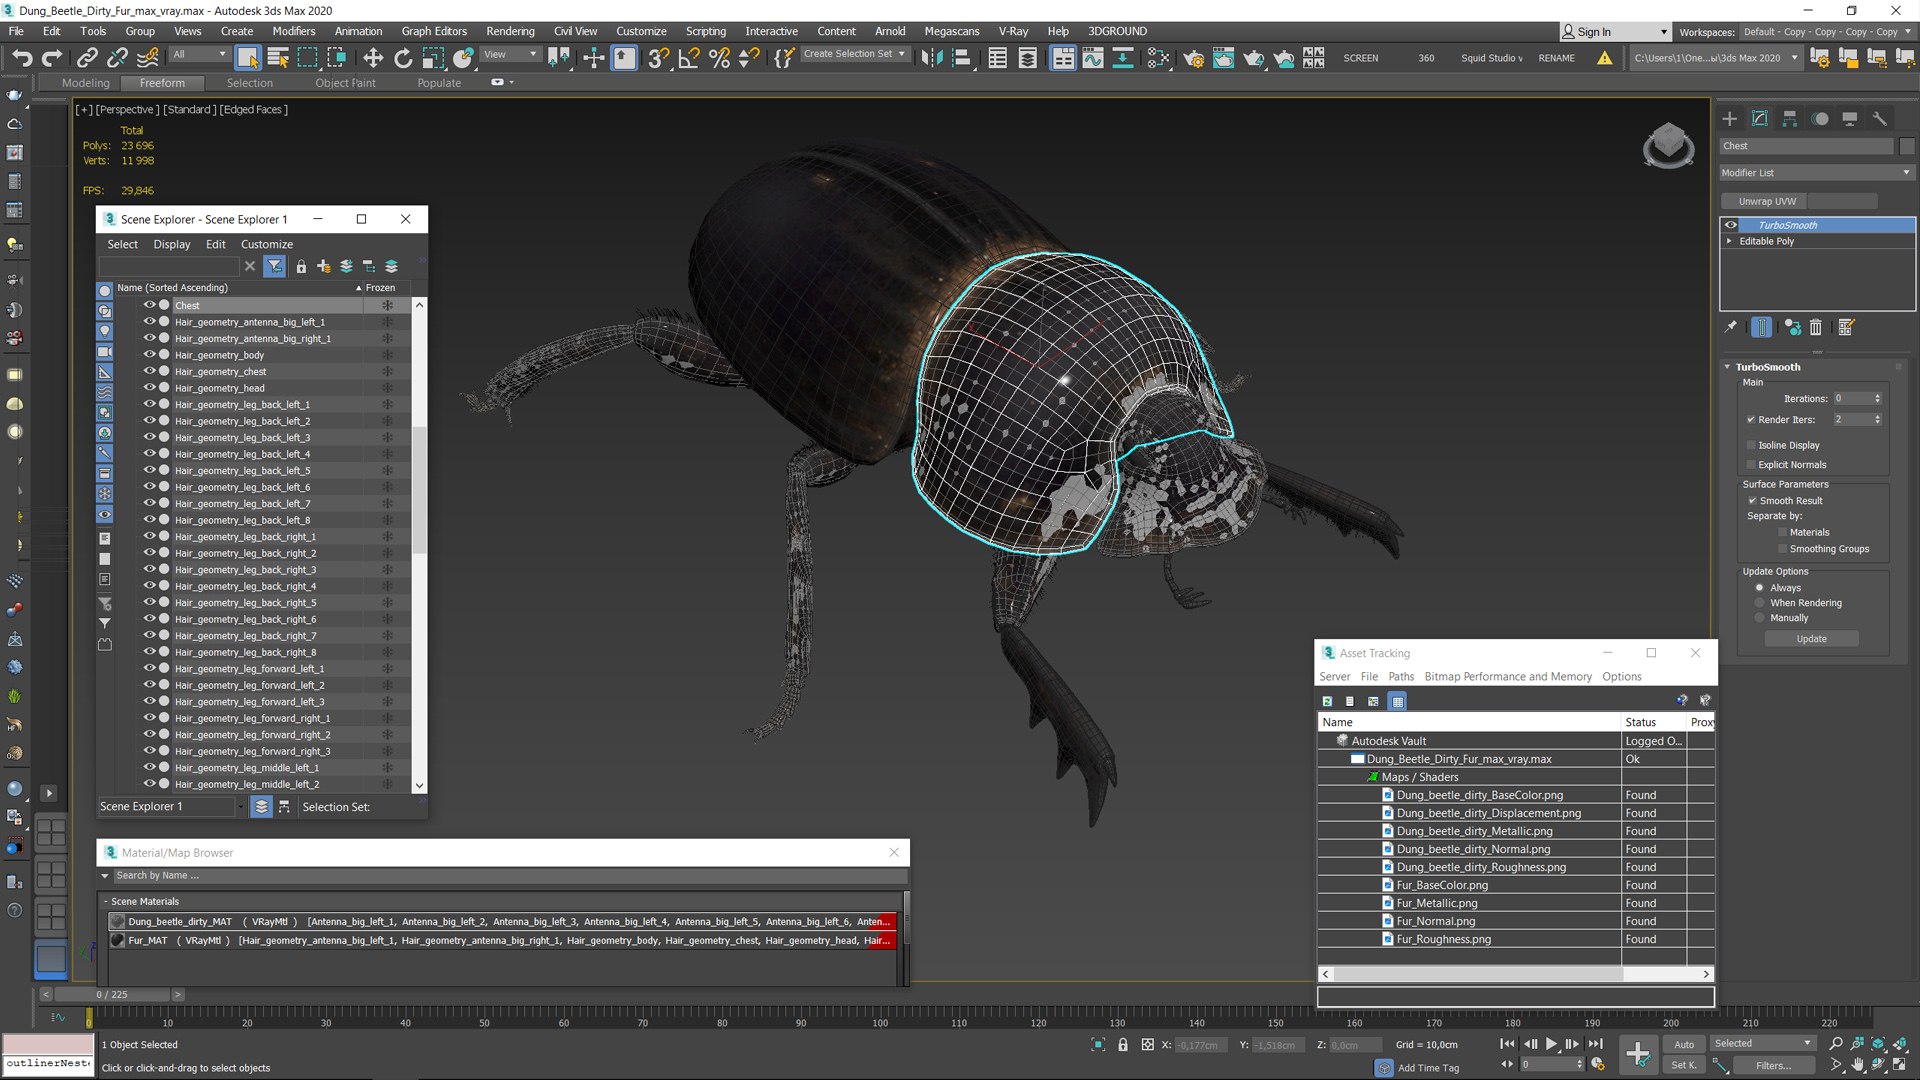
Task: Open the Workspaces dropdown
Action: [1825, 32]
